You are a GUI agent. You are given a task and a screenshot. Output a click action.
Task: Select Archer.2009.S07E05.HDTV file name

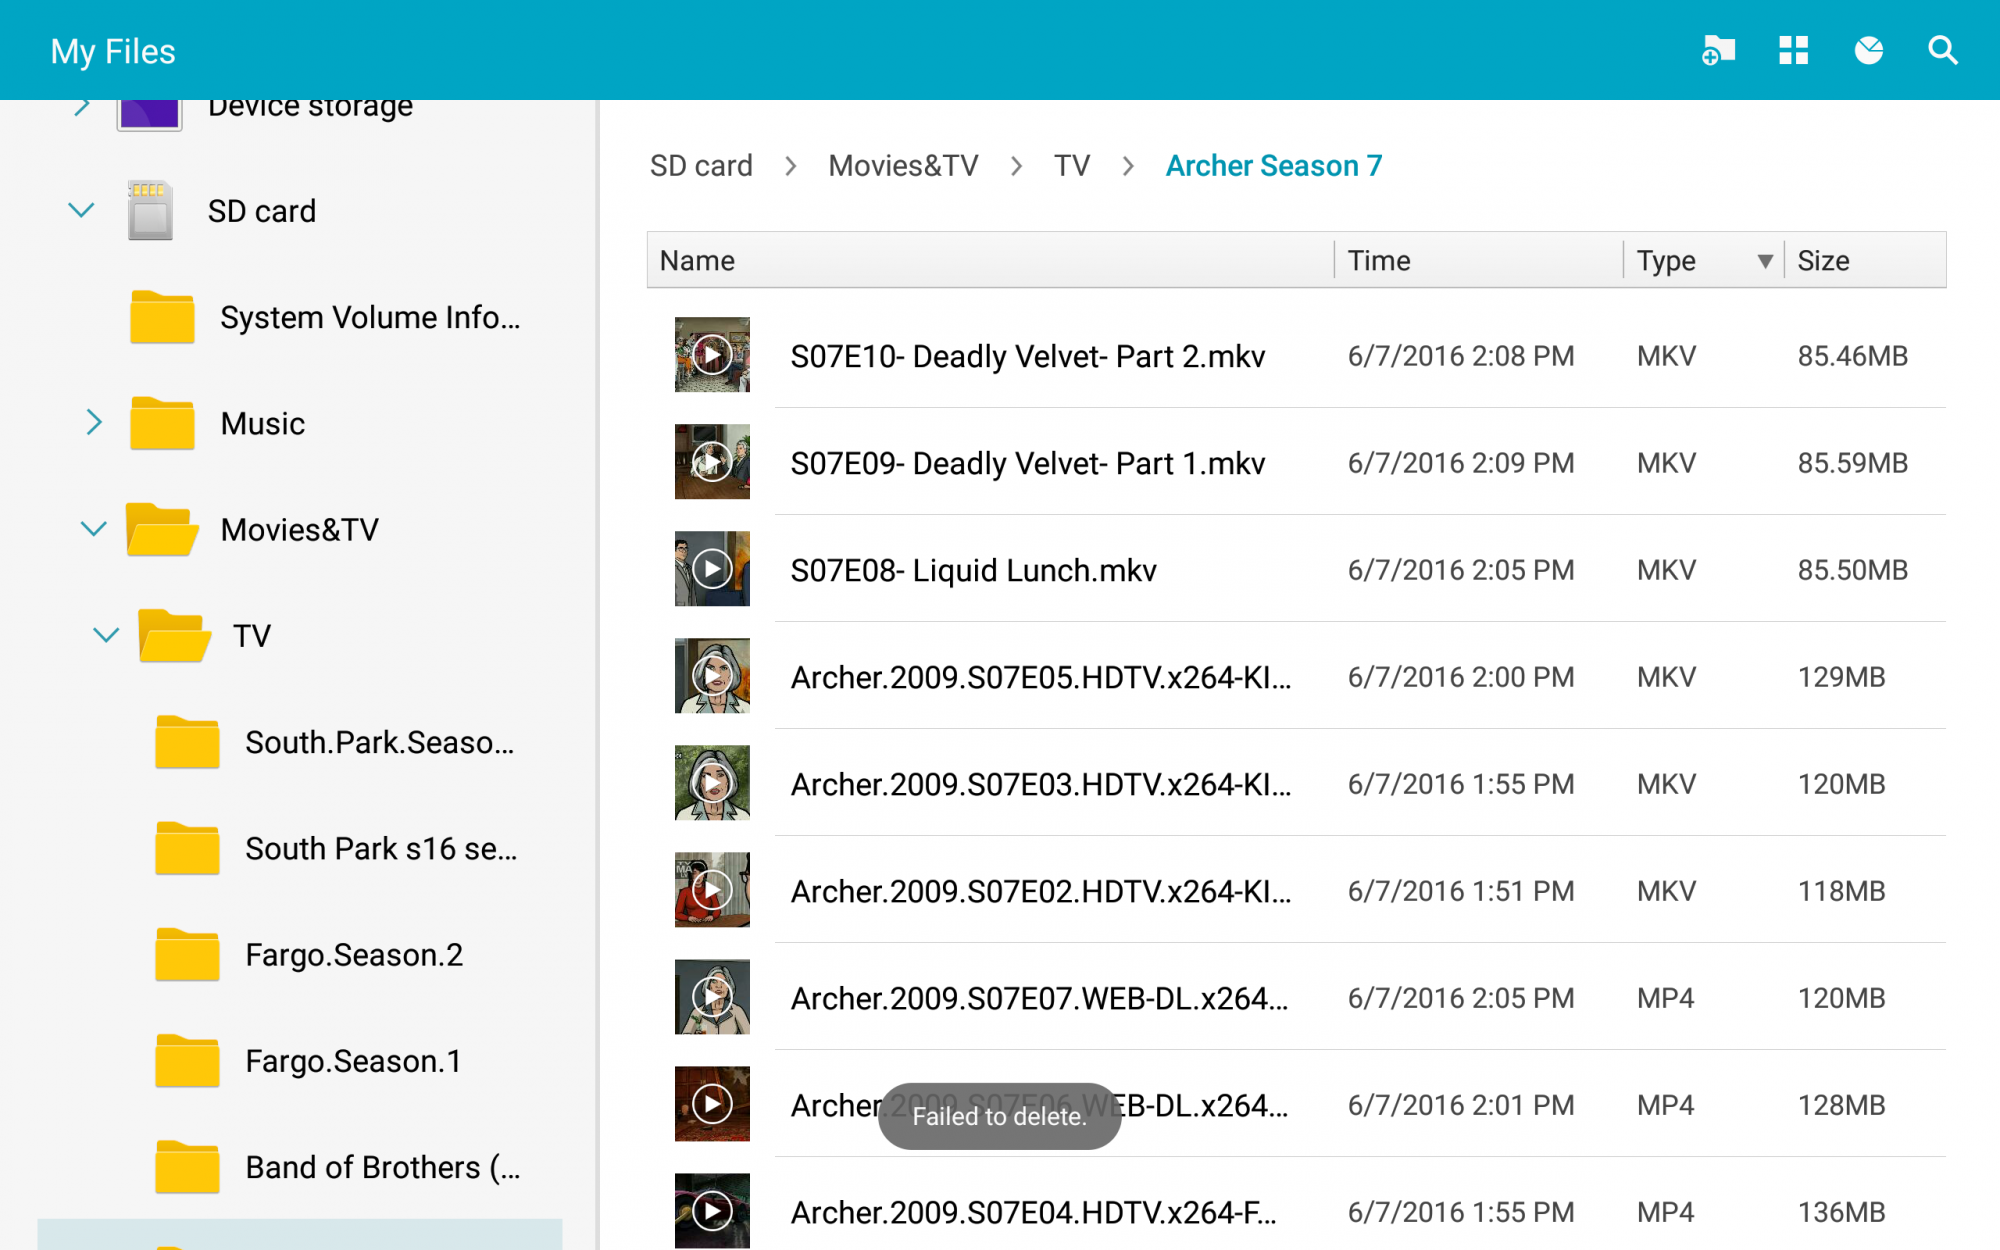pyautogui.click(x=1041, y=677)
